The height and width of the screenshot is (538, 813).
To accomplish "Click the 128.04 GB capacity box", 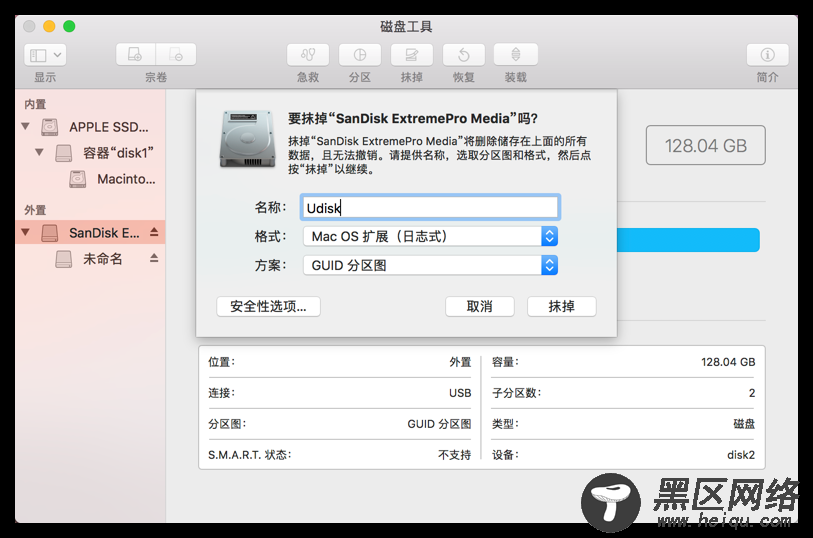I will [706, 145].
